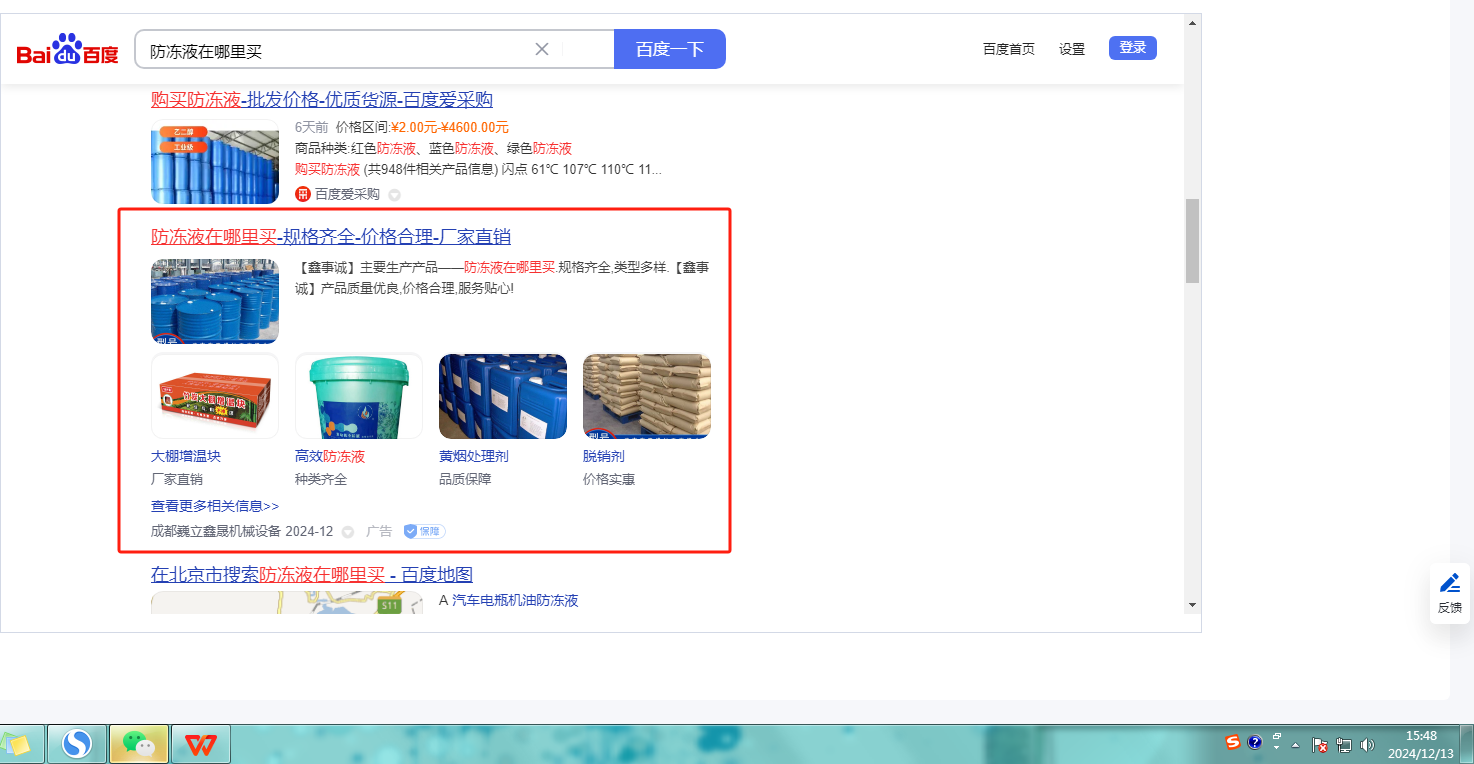
Task: Click the 广告 ad label
Action: coord(379,532)
